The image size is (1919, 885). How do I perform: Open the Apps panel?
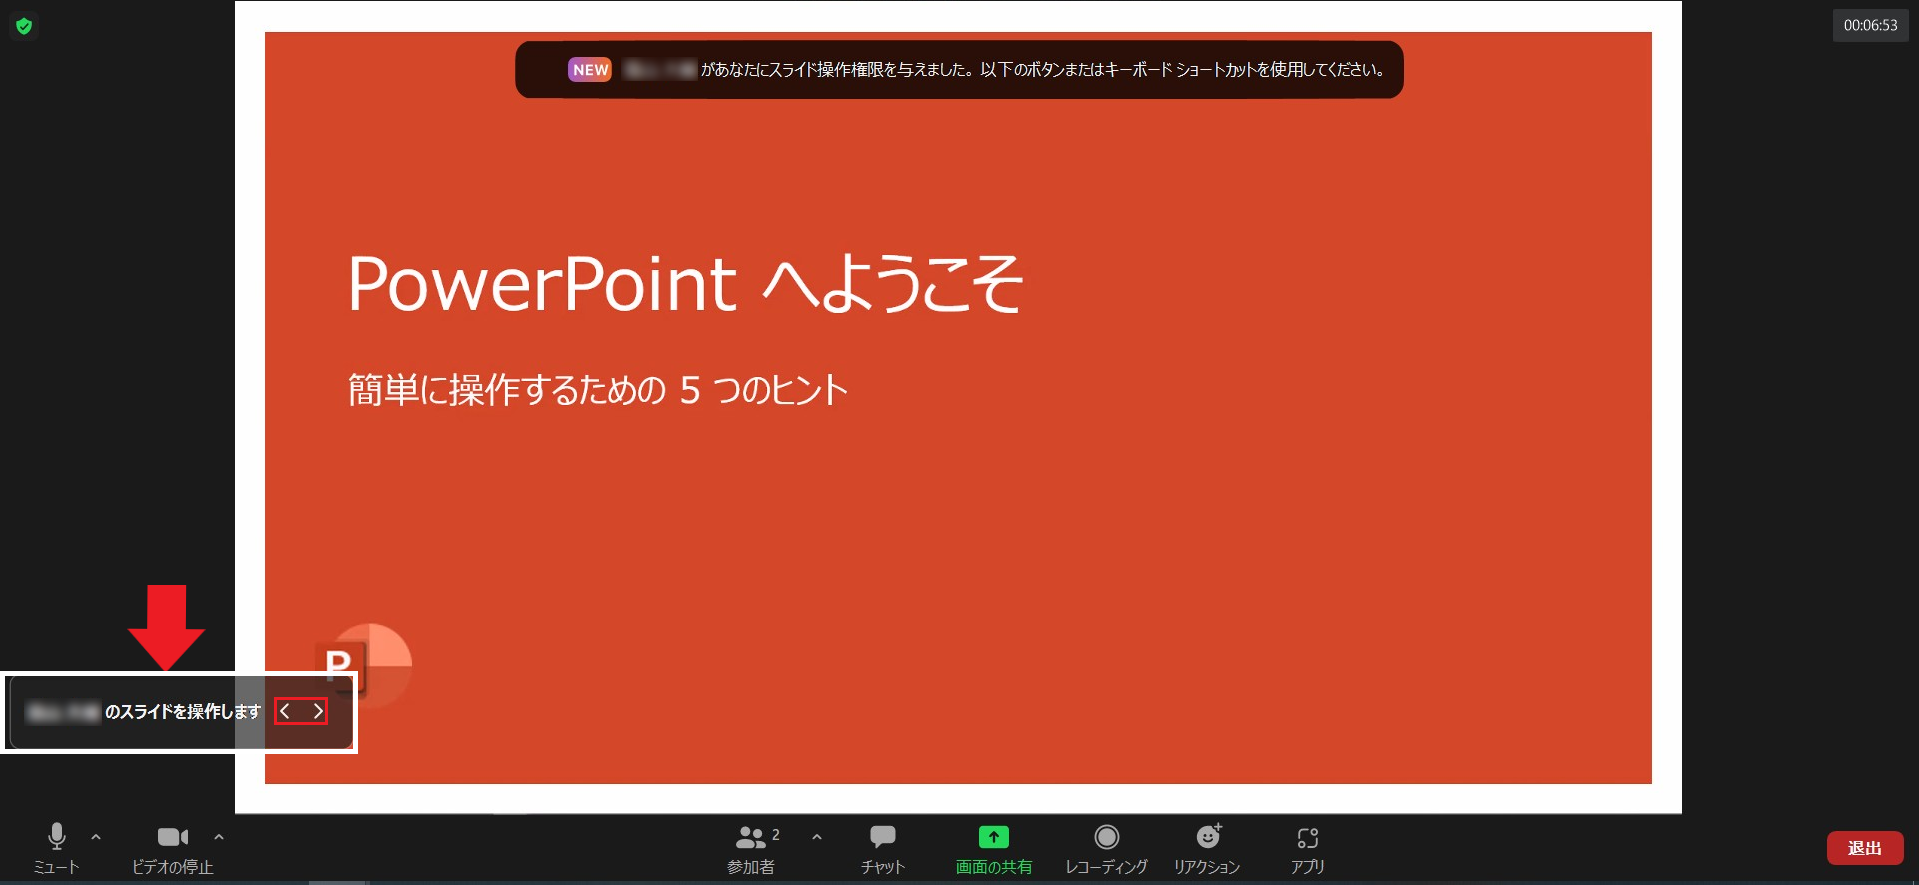point(1307,849)
